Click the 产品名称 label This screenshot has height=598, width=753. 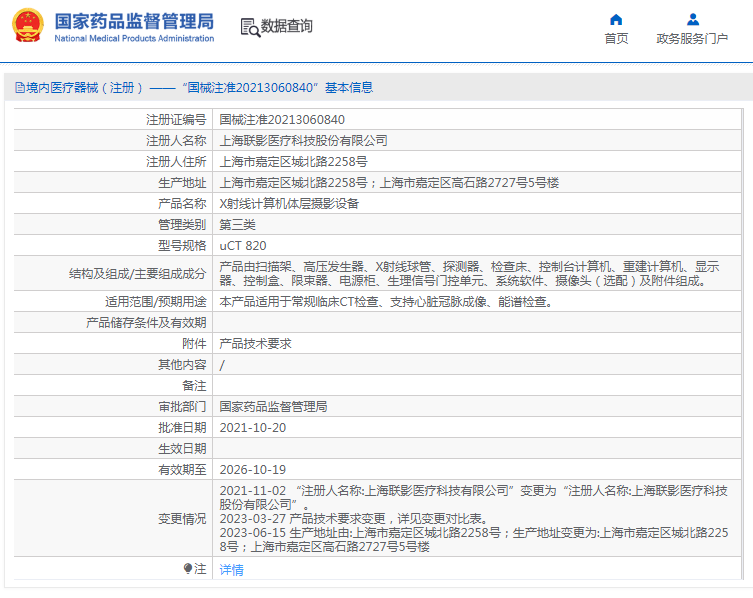click(182, 204)
